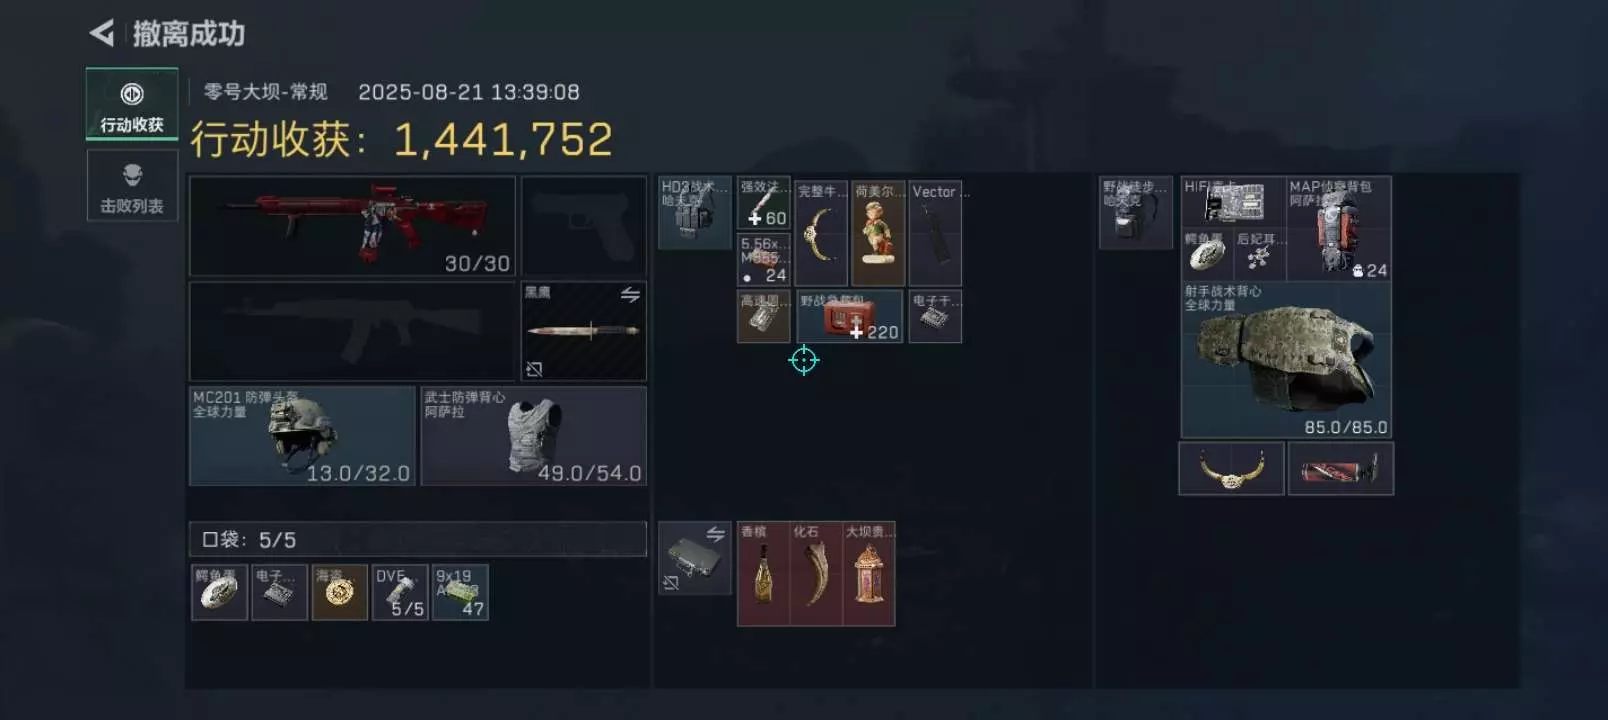
Task: Click the back arrow beside 撤离成功
Action: click(102, 33)
